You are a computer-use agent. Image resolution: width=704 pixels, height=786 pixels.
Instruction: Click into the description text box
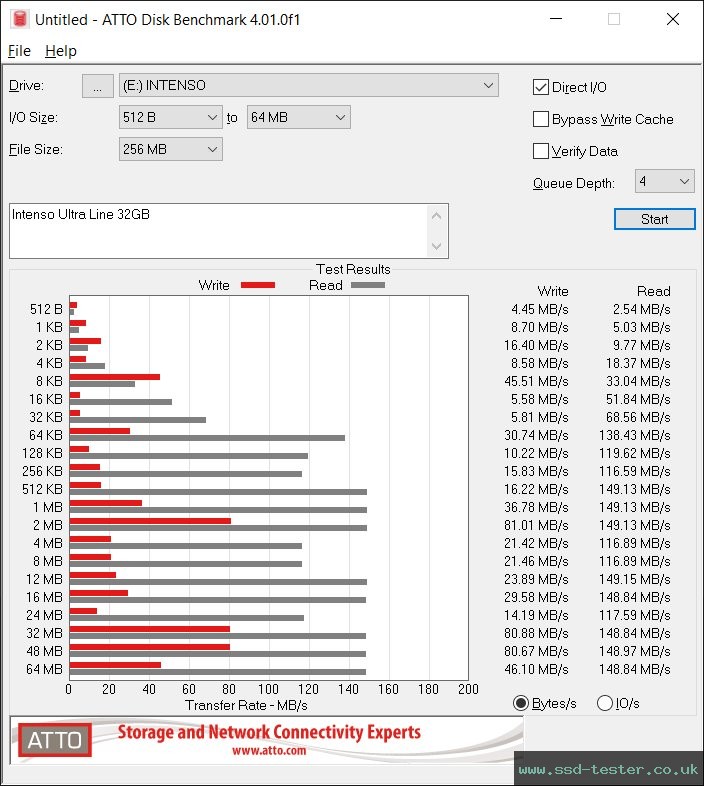[x=218, y=231]
